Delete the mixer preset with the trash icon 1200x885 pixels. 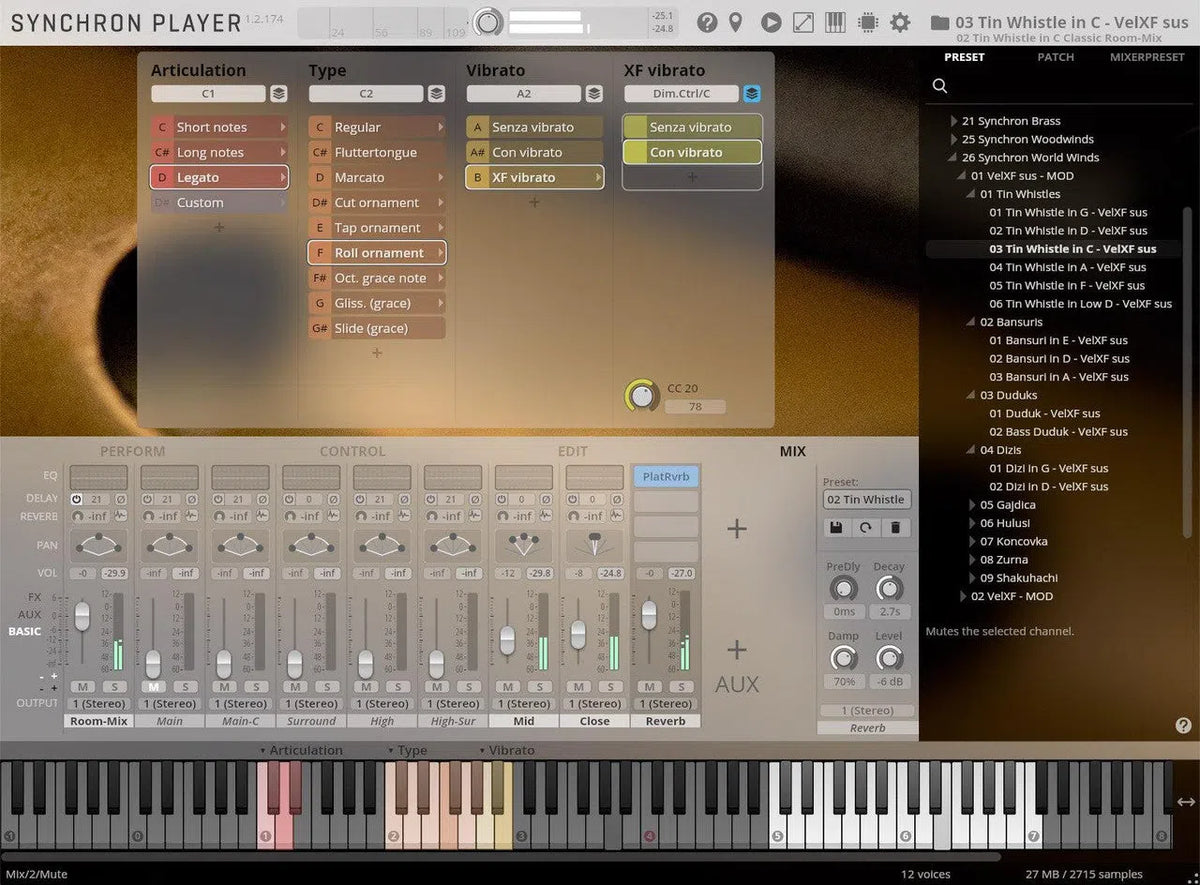pos(895,527)
